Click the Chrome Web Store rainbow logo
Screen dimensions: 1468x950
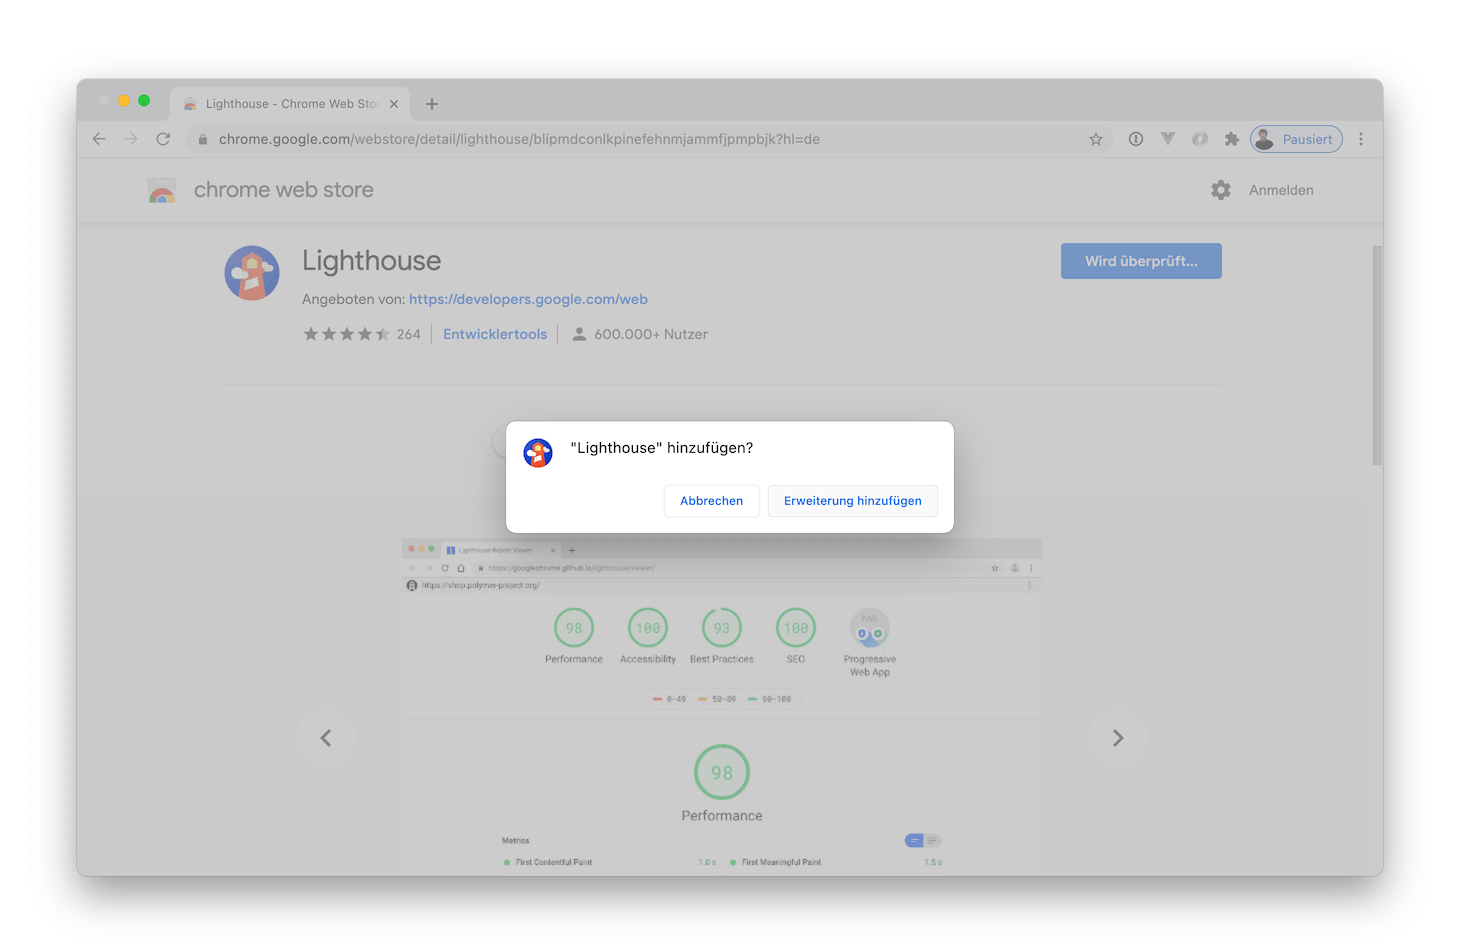point(162,190)
